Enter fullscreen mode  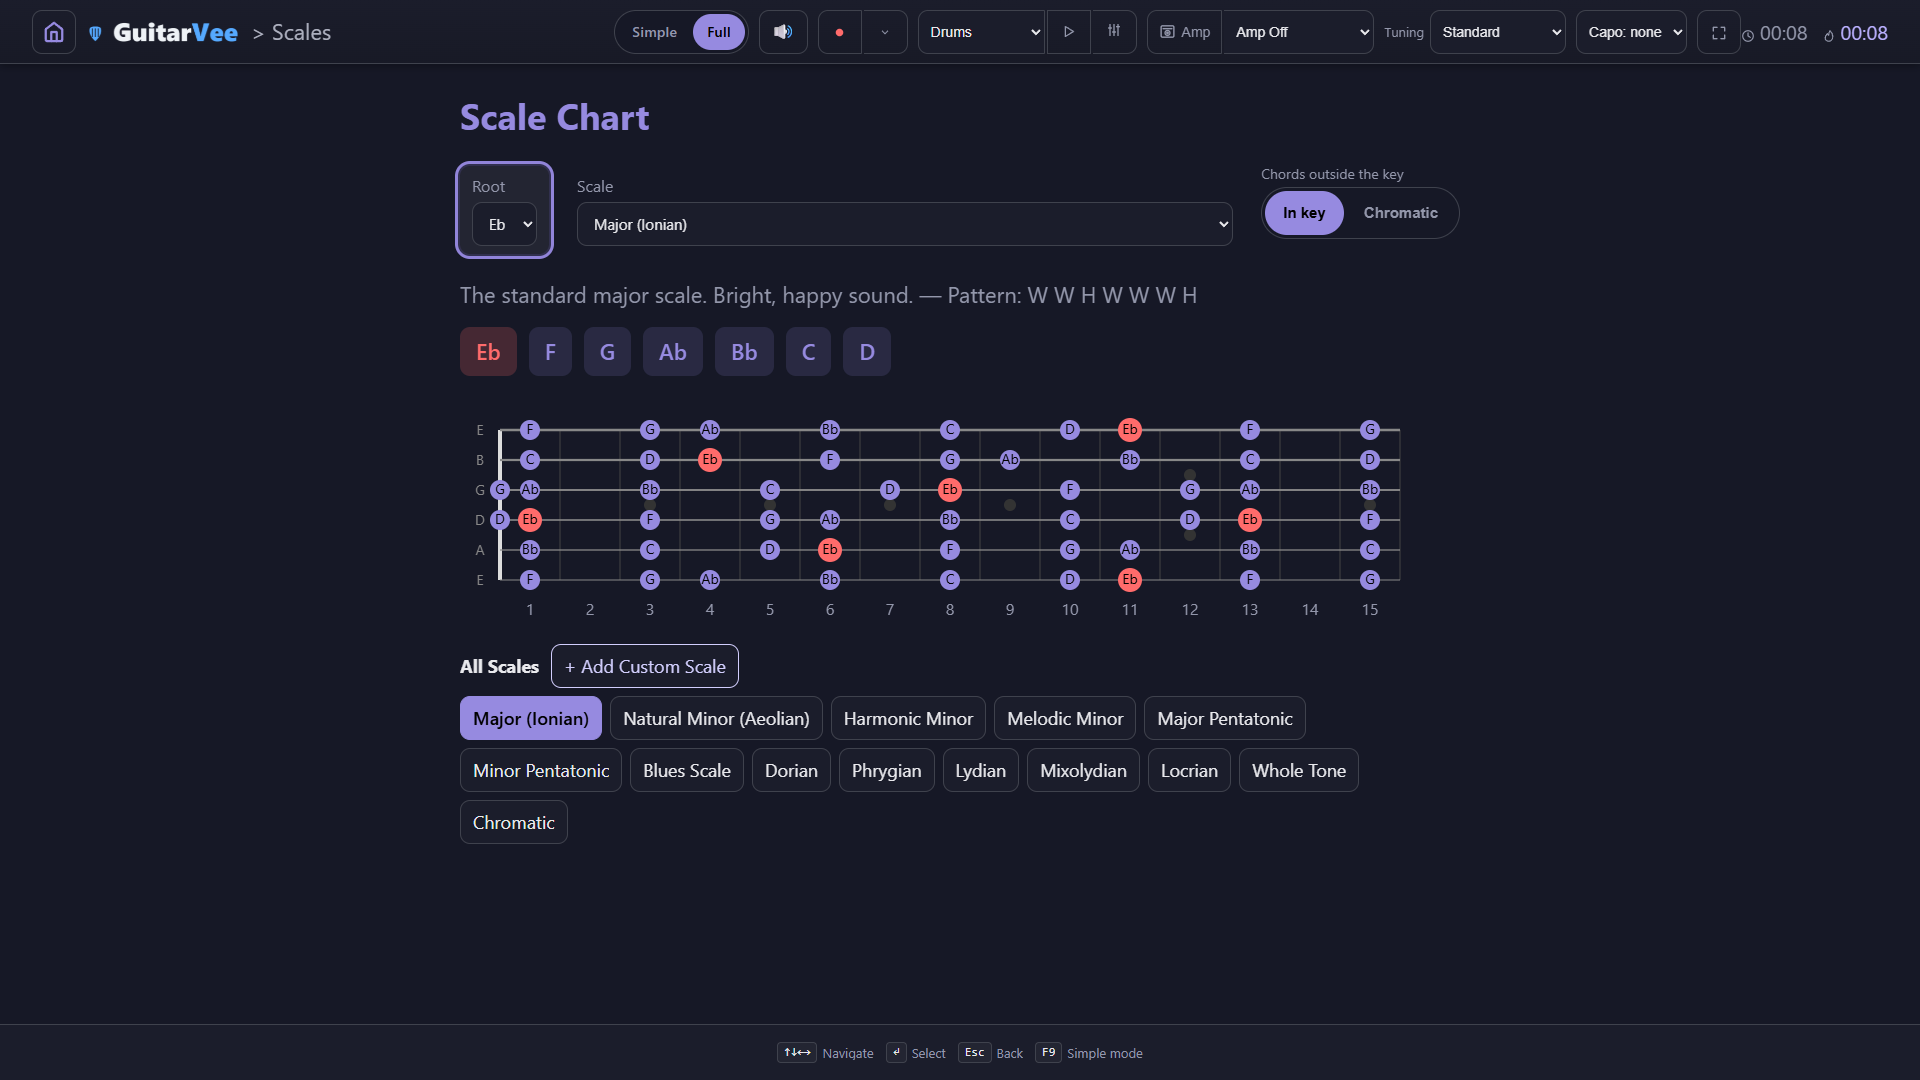1718,32
